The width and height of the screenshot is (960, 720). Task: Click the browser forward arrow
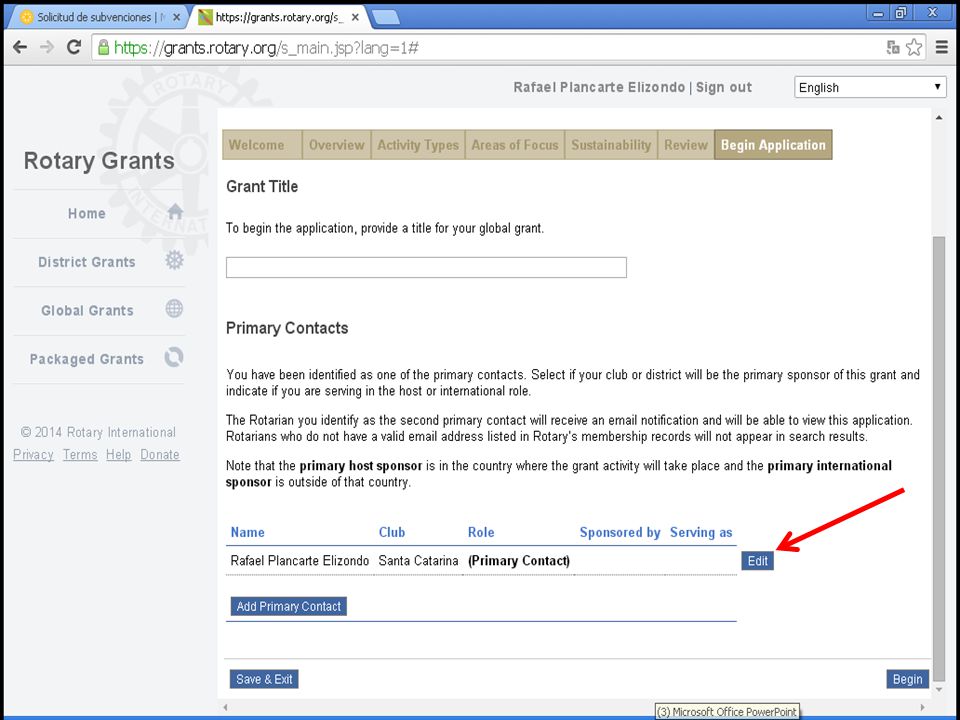(x=47, y=47)
